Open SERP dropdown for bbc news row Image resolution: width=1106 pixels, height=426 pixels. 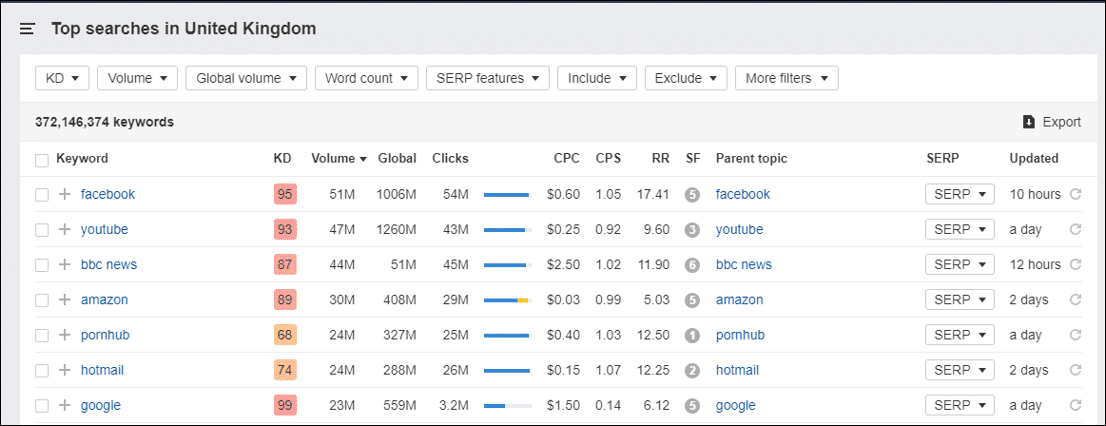(x=960, y=264)
